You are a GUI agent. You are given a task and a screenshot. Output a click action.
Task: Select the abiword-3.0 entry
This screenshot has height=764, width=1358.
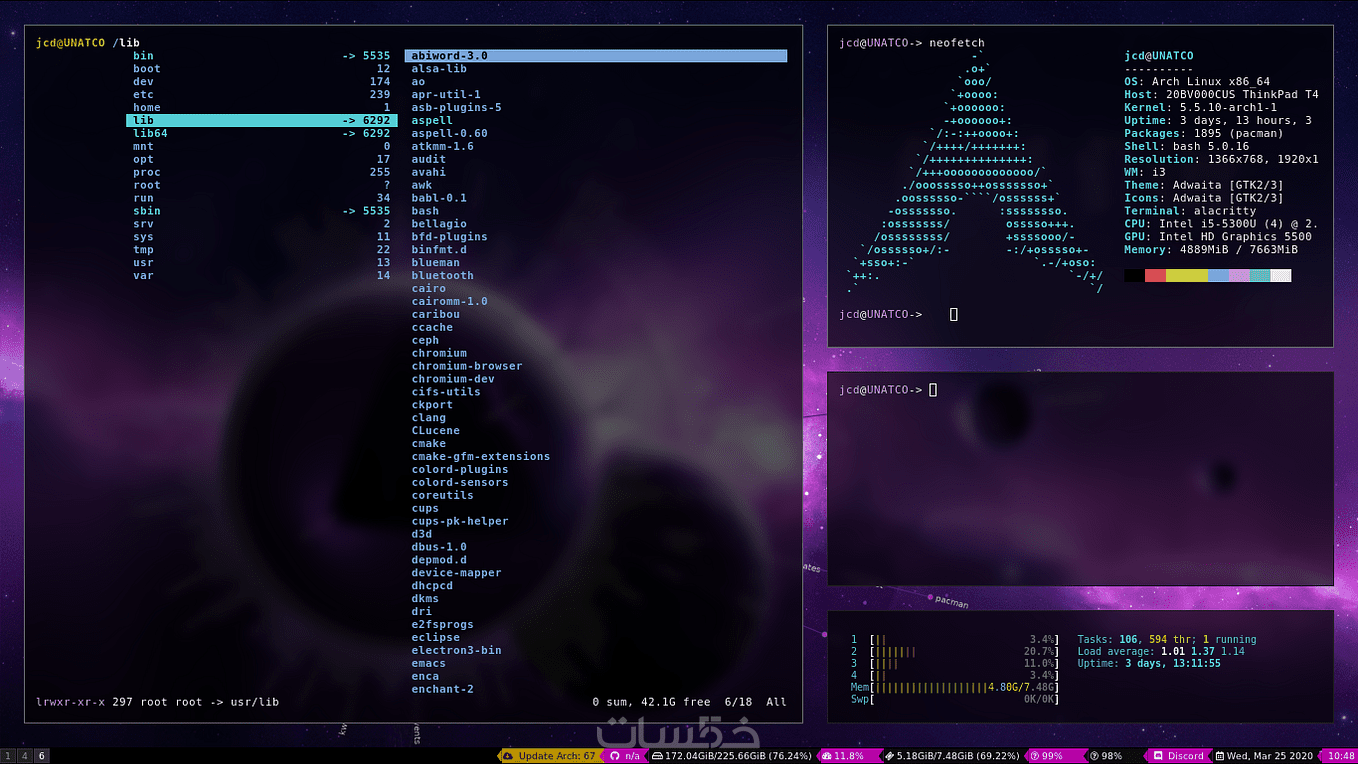point(596,56)
